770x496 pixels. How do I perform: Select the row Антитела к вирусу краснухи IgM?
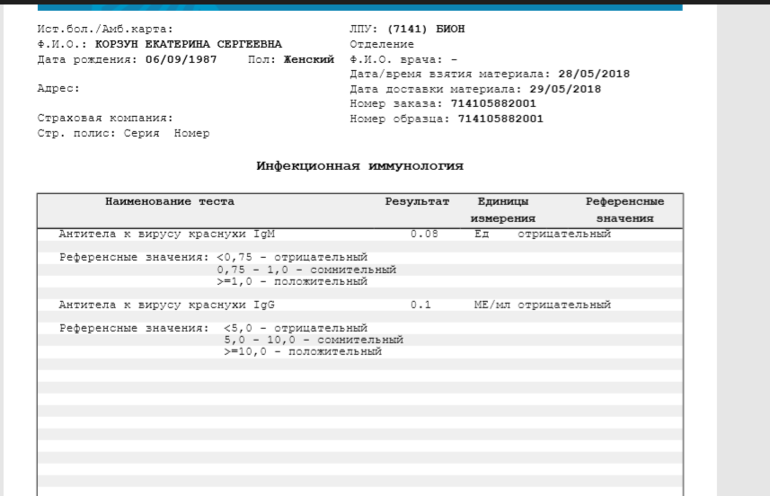point(166,234)
